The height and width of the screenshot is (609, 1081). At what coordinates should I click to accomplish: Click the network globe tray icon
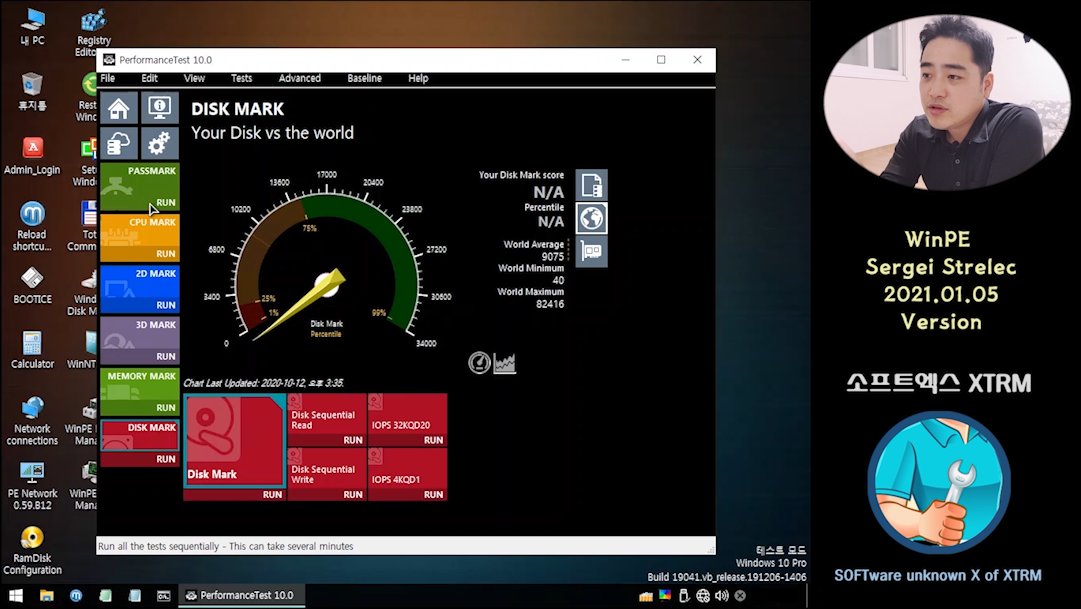(703, 596)
